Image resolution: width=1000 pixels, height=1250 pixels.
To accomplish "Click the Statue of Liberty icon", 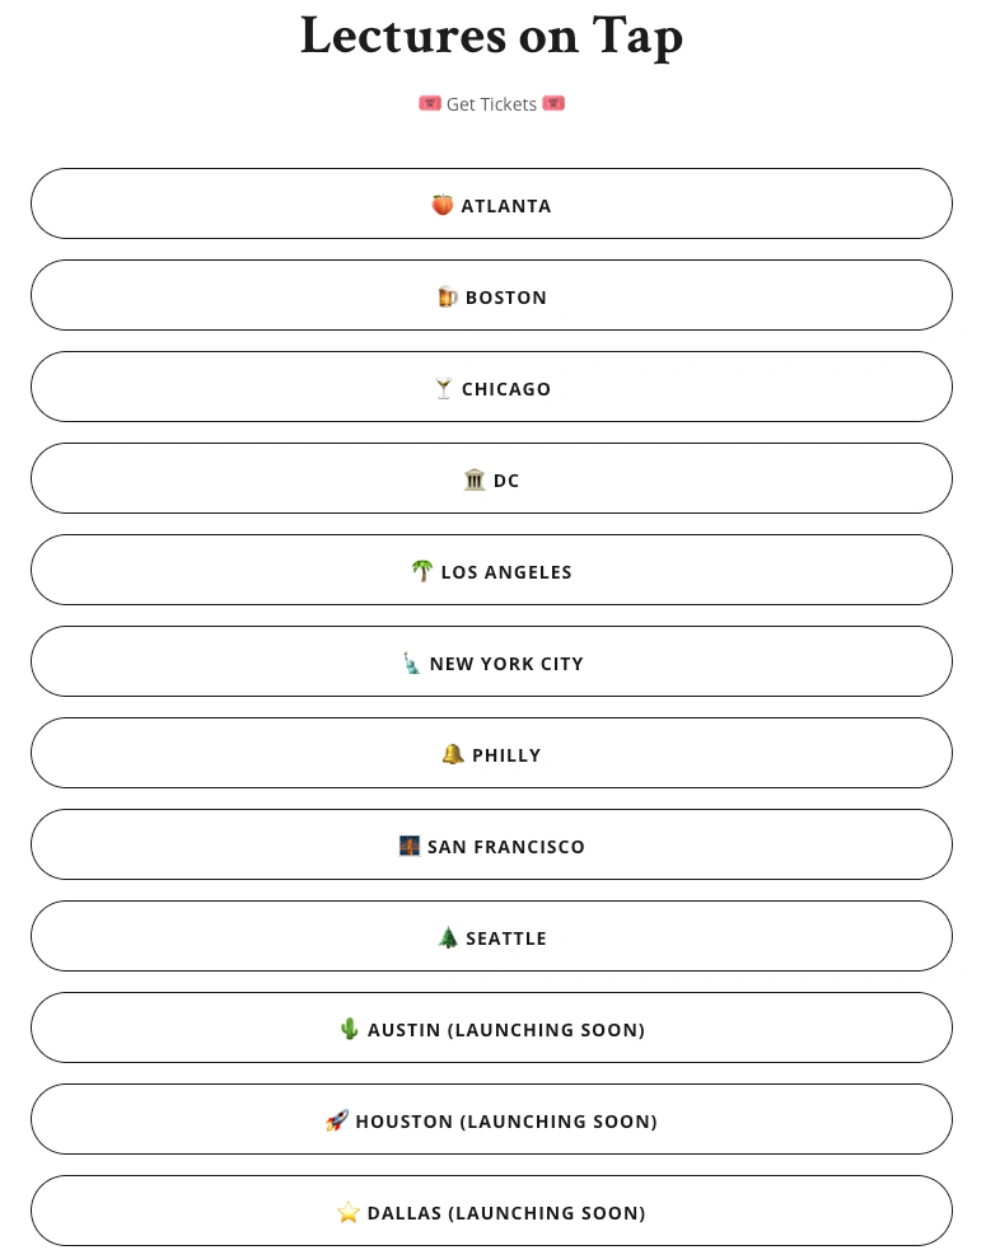I will [x=411, y=663].
